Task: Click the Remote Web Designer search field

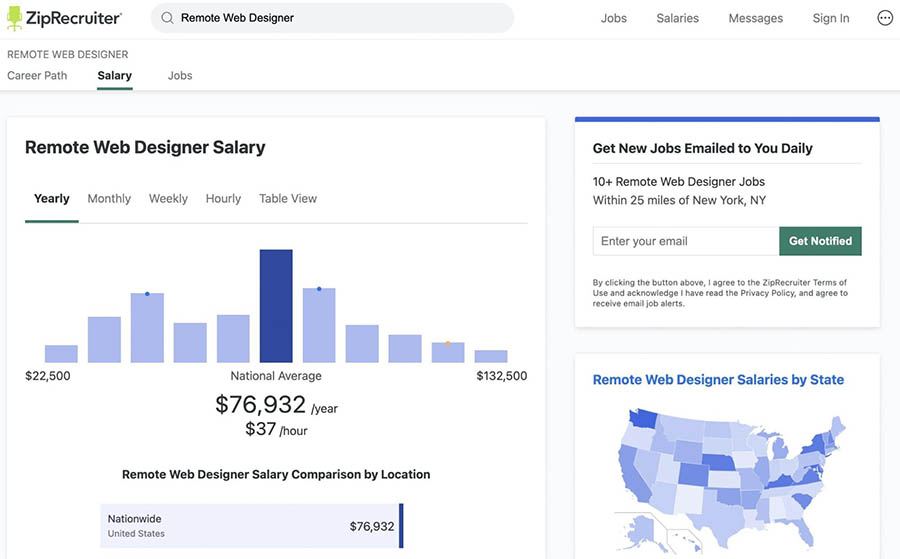Action: click(x=340, y=18)
